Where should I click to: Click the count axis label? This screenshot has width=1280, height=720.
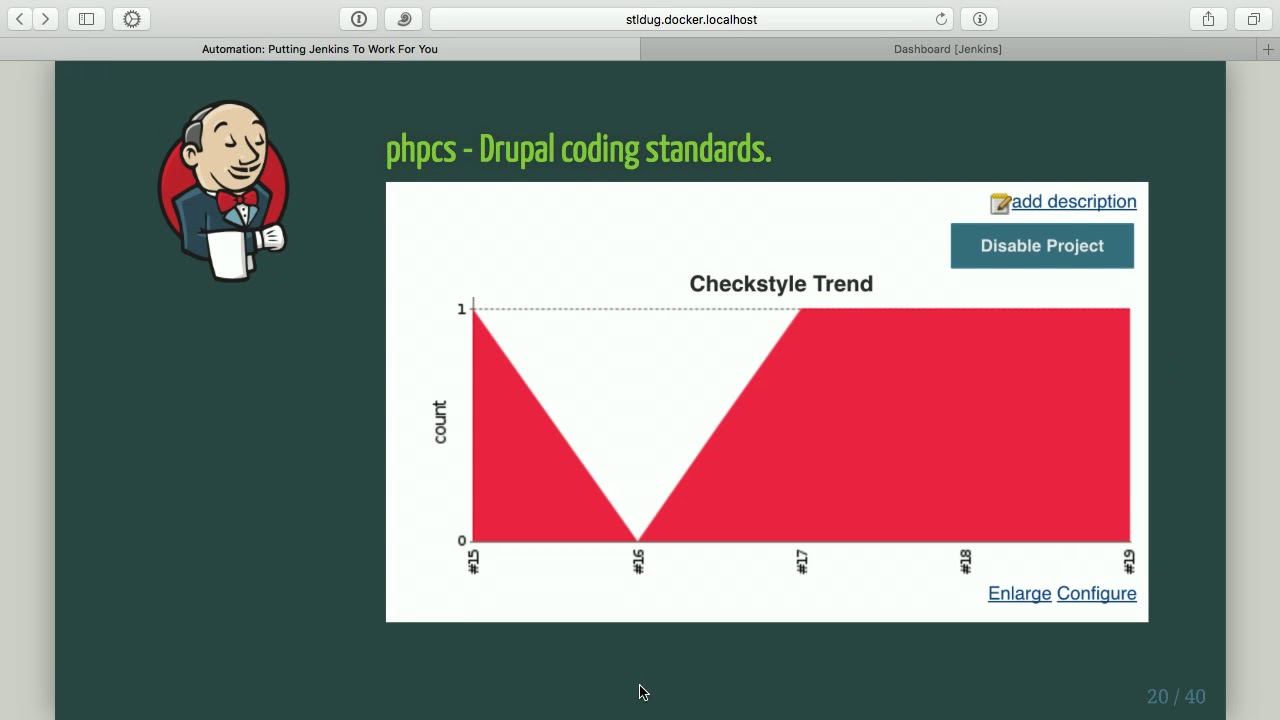tap(439, 422)
